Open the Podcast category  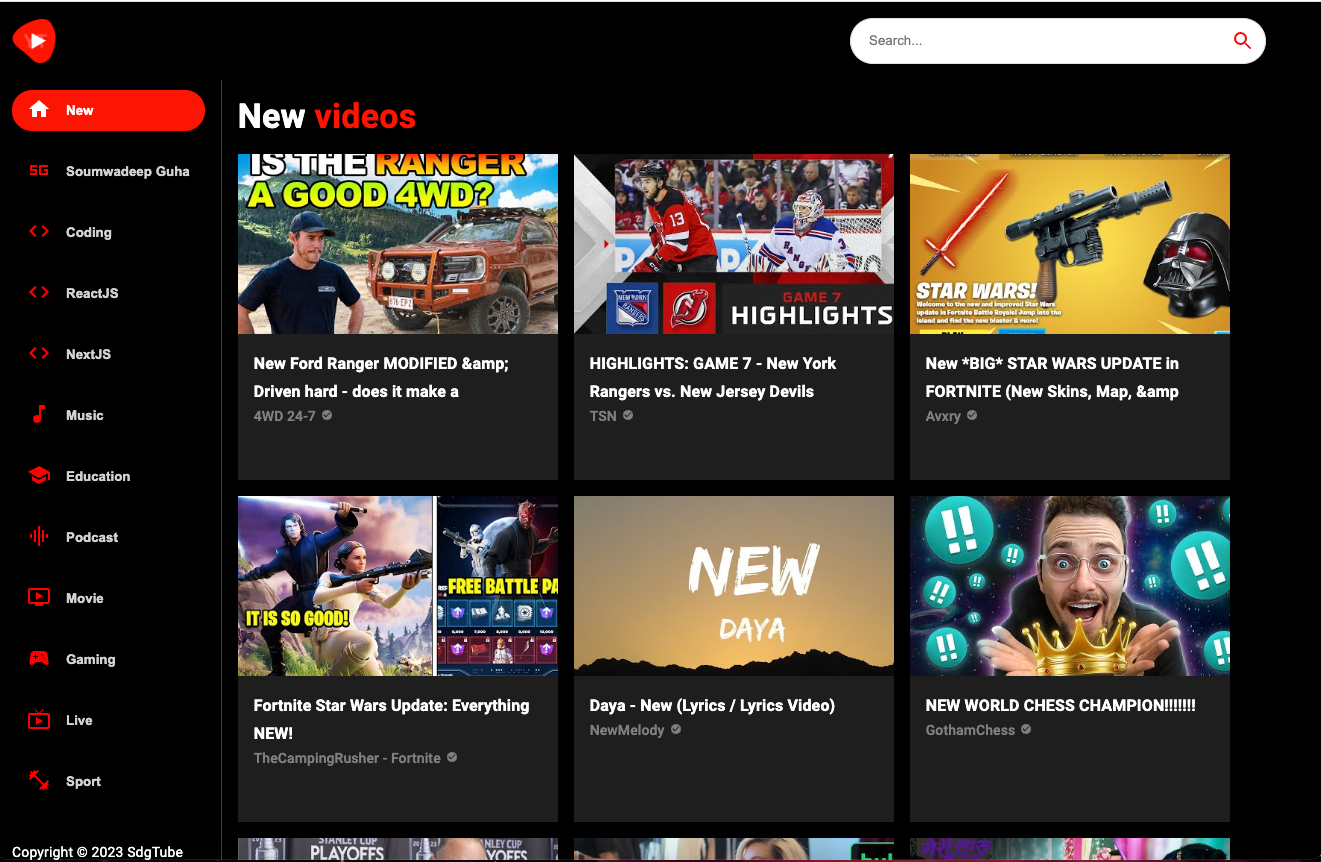pyautogui.click(x=108, y=537)
